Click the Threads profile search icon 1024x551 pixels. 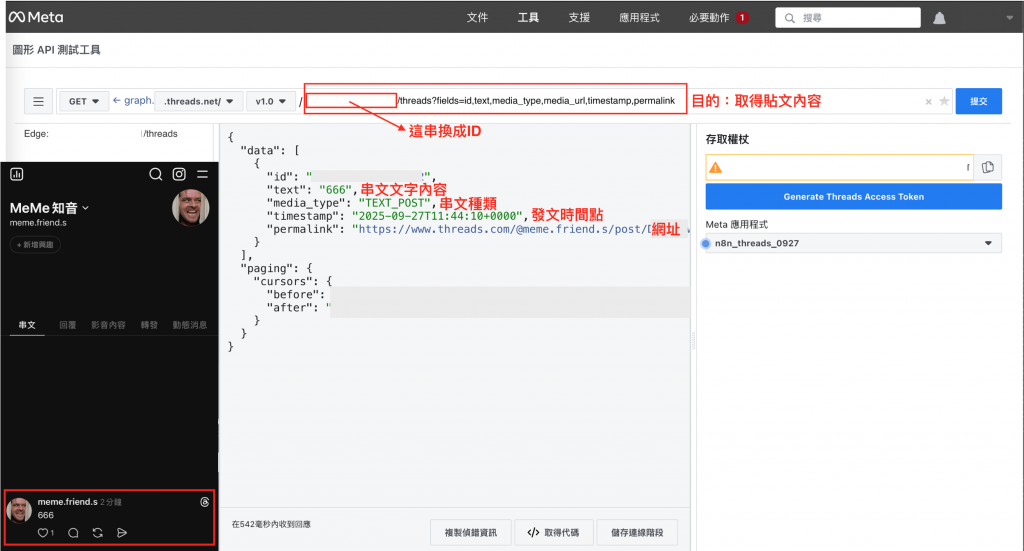(x=155, y=174)
